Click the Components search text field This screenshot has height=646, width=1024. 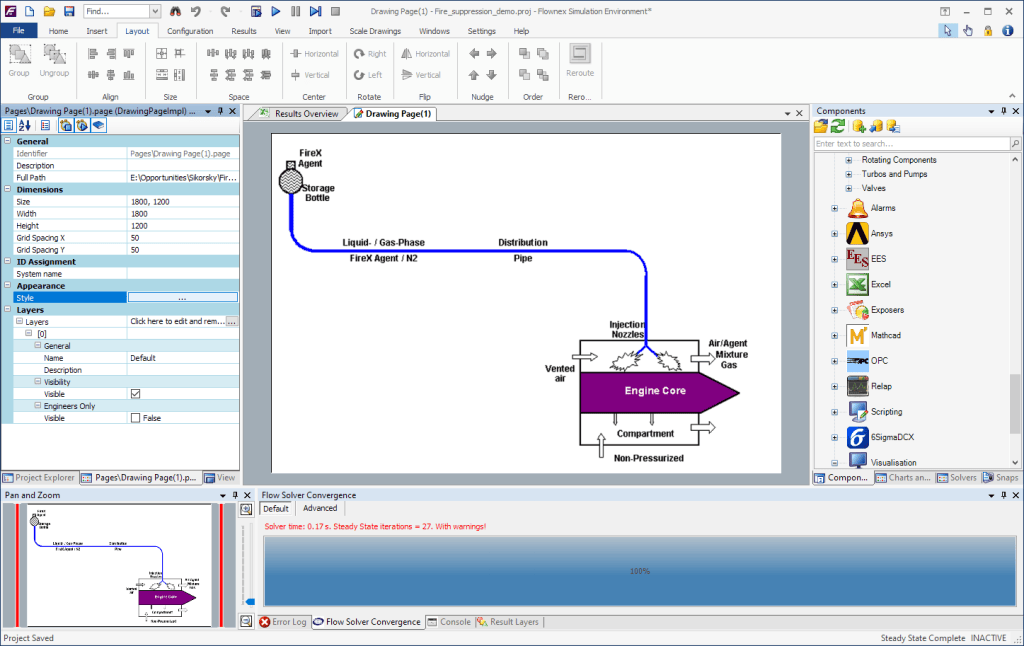(x=912, y=144)
